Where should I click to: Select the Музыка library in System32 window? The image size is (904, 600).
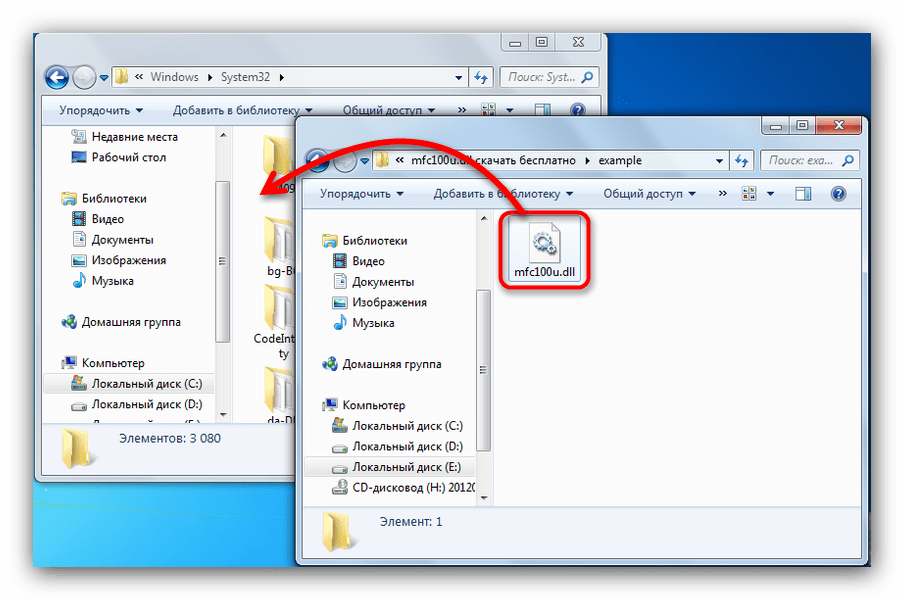click(112, 281)
